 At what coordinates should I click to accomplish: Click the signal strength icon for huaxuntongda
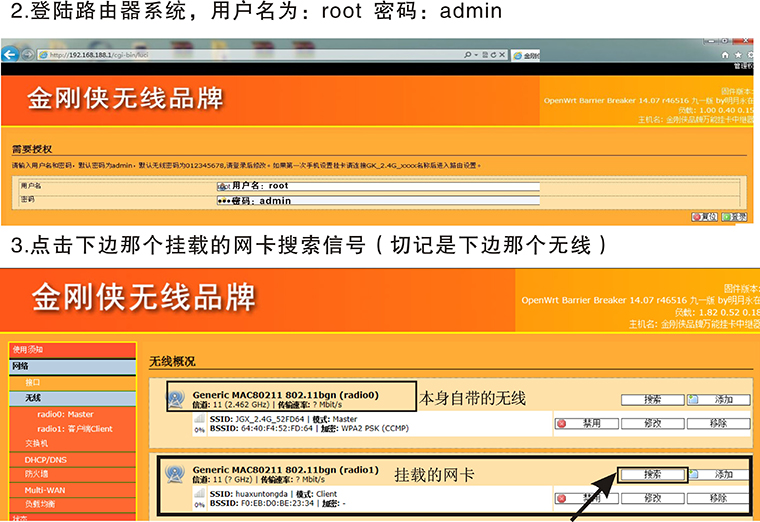coord(199,494)
